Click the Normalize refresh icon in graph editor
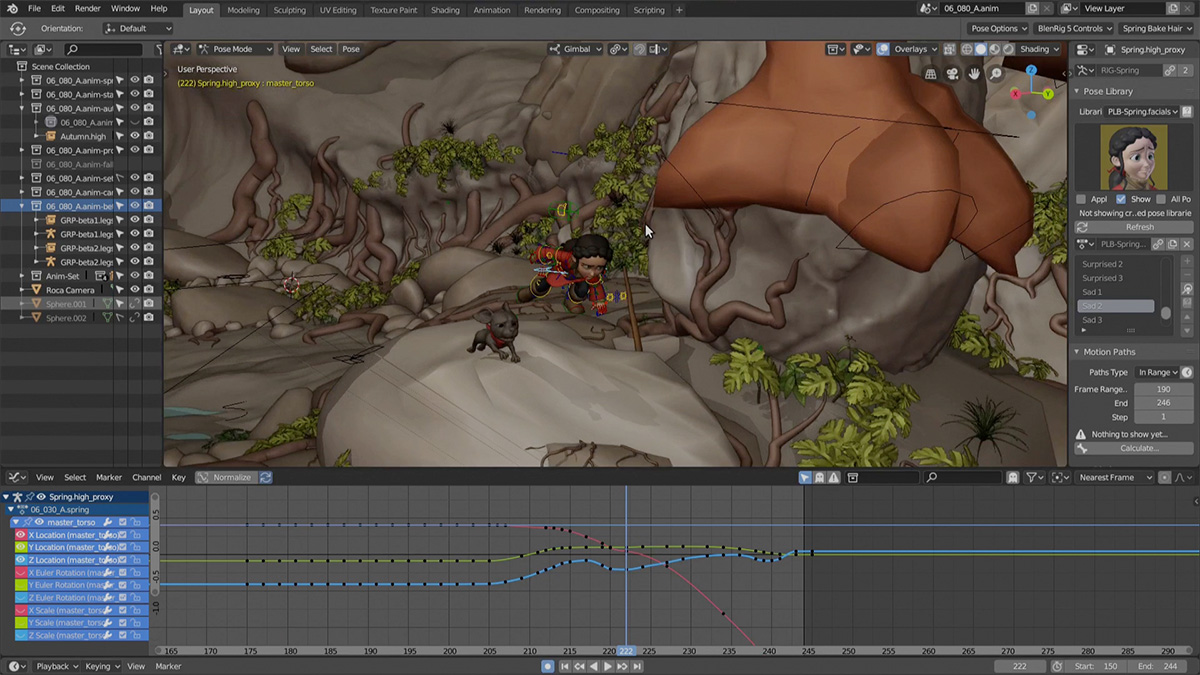1200x675 pixels. click(266, 478)
